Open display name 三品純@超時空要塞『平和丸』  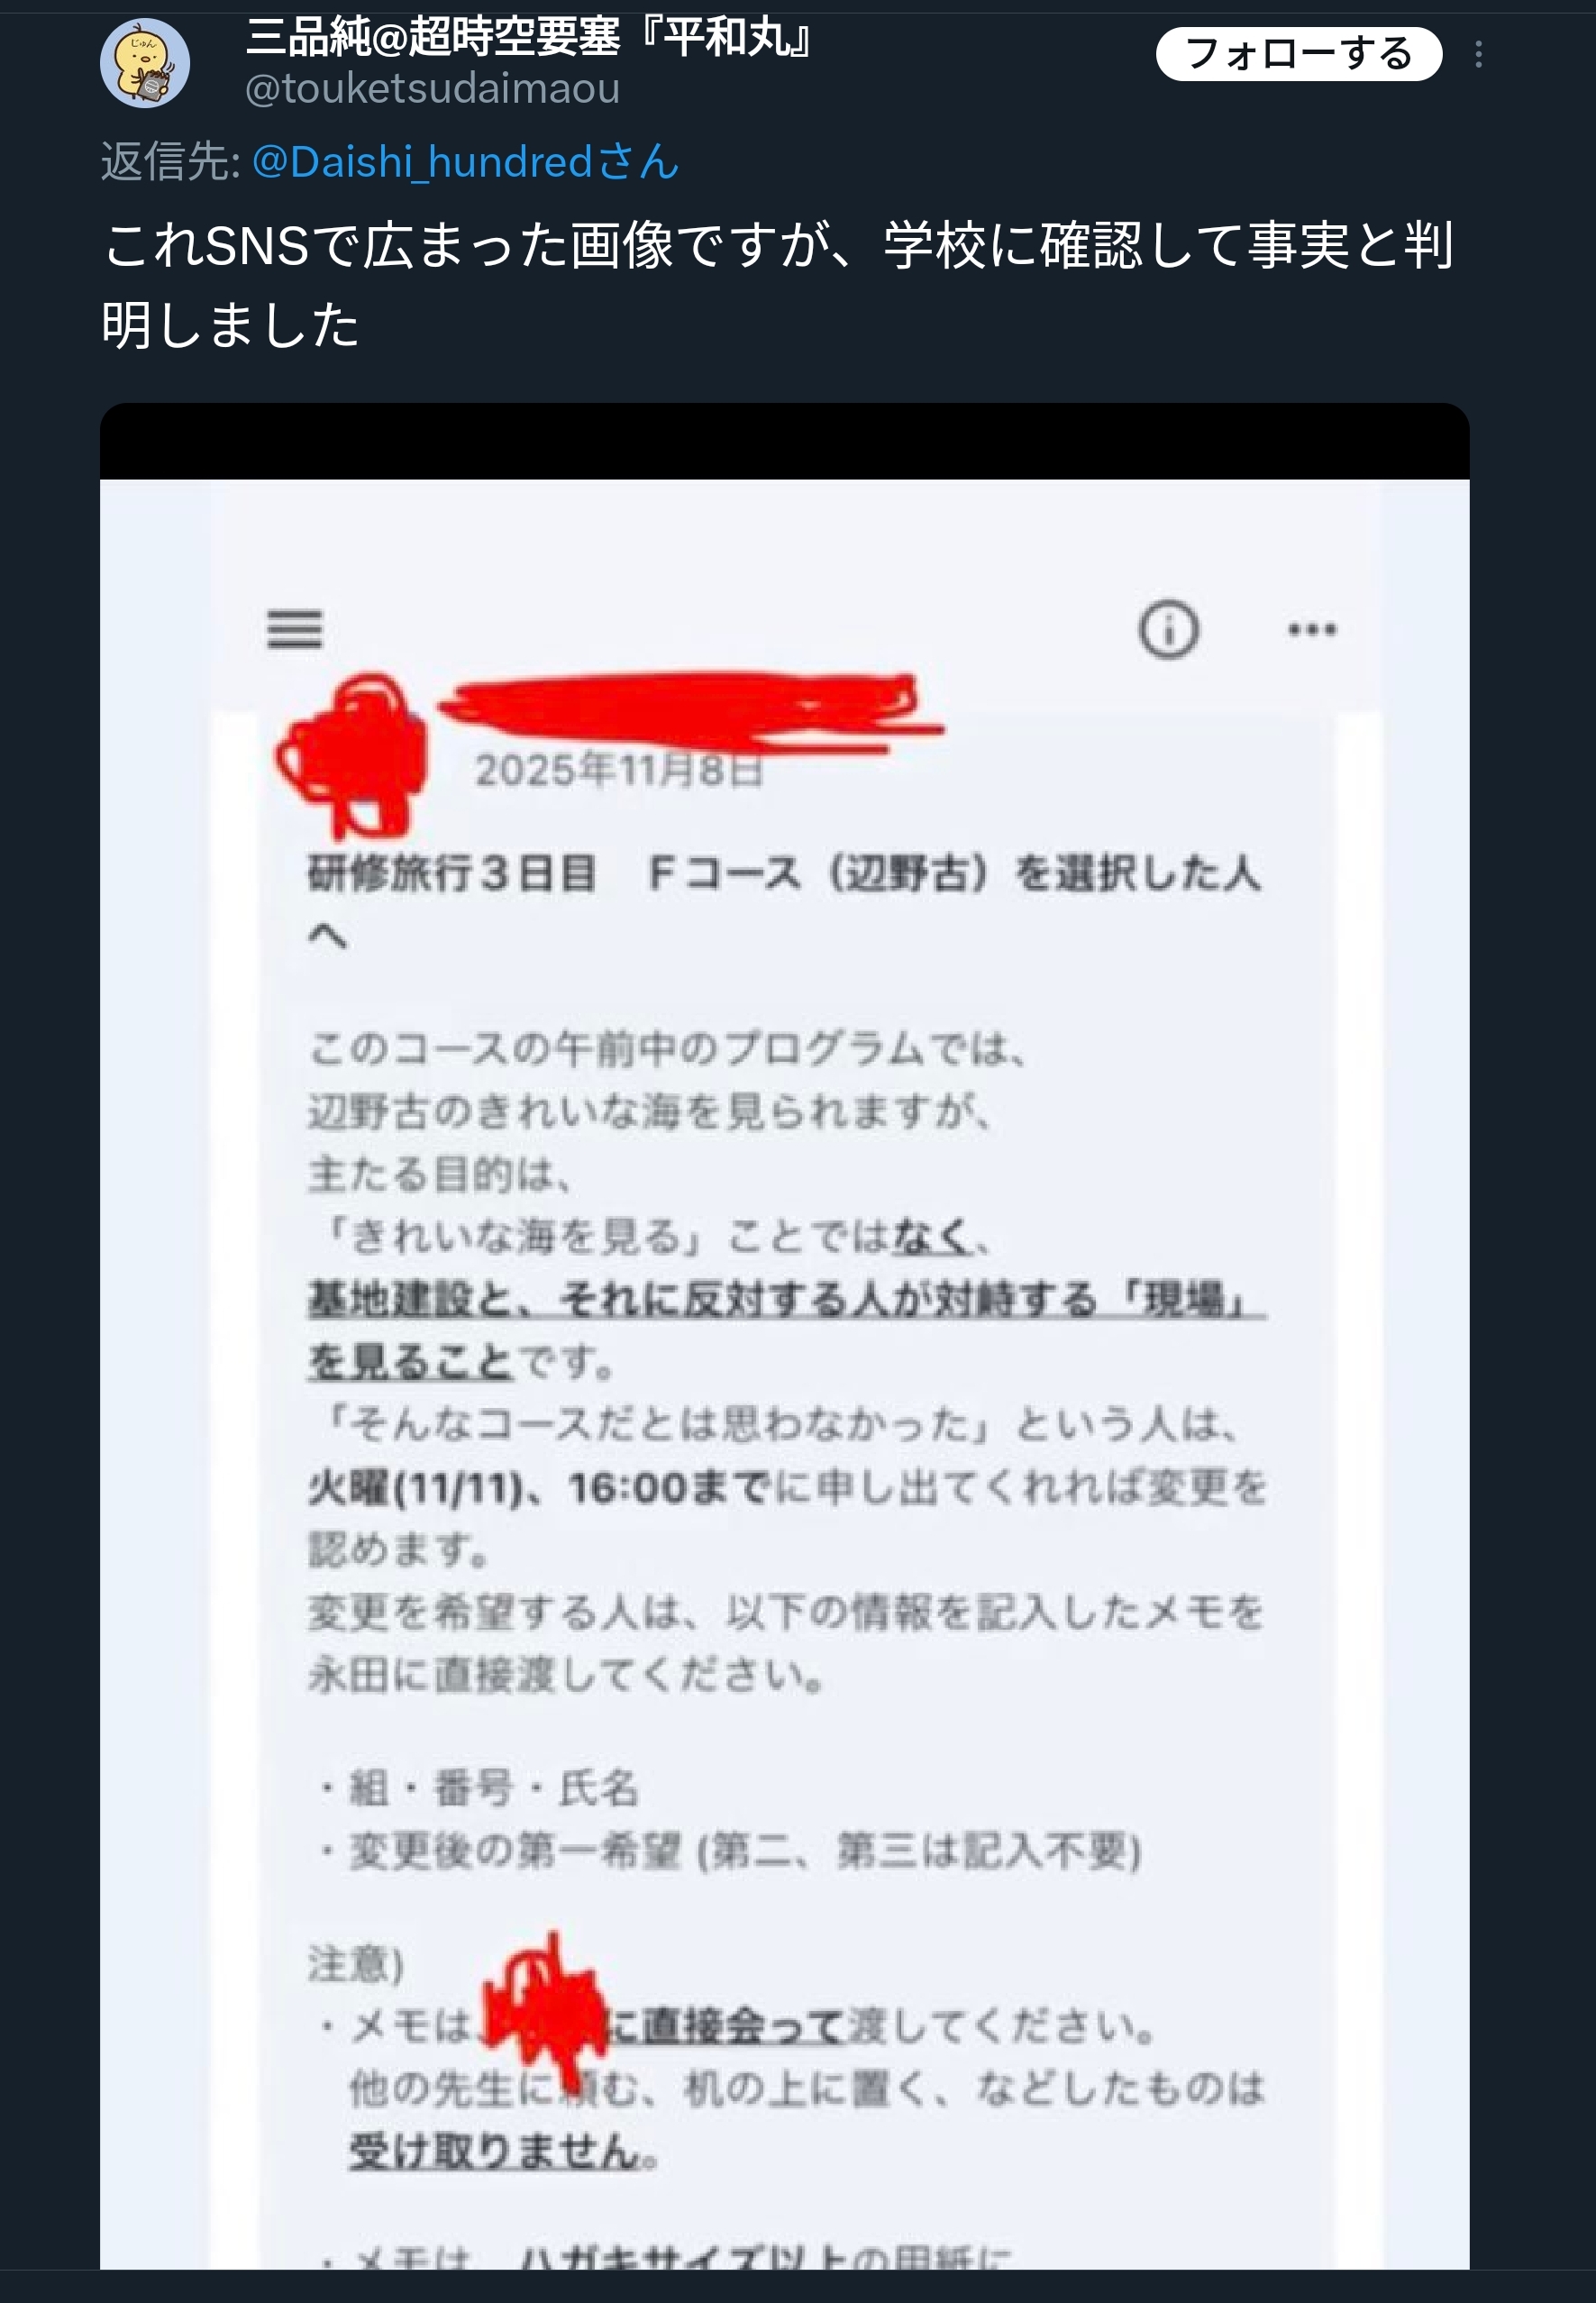tap(530, 38)
